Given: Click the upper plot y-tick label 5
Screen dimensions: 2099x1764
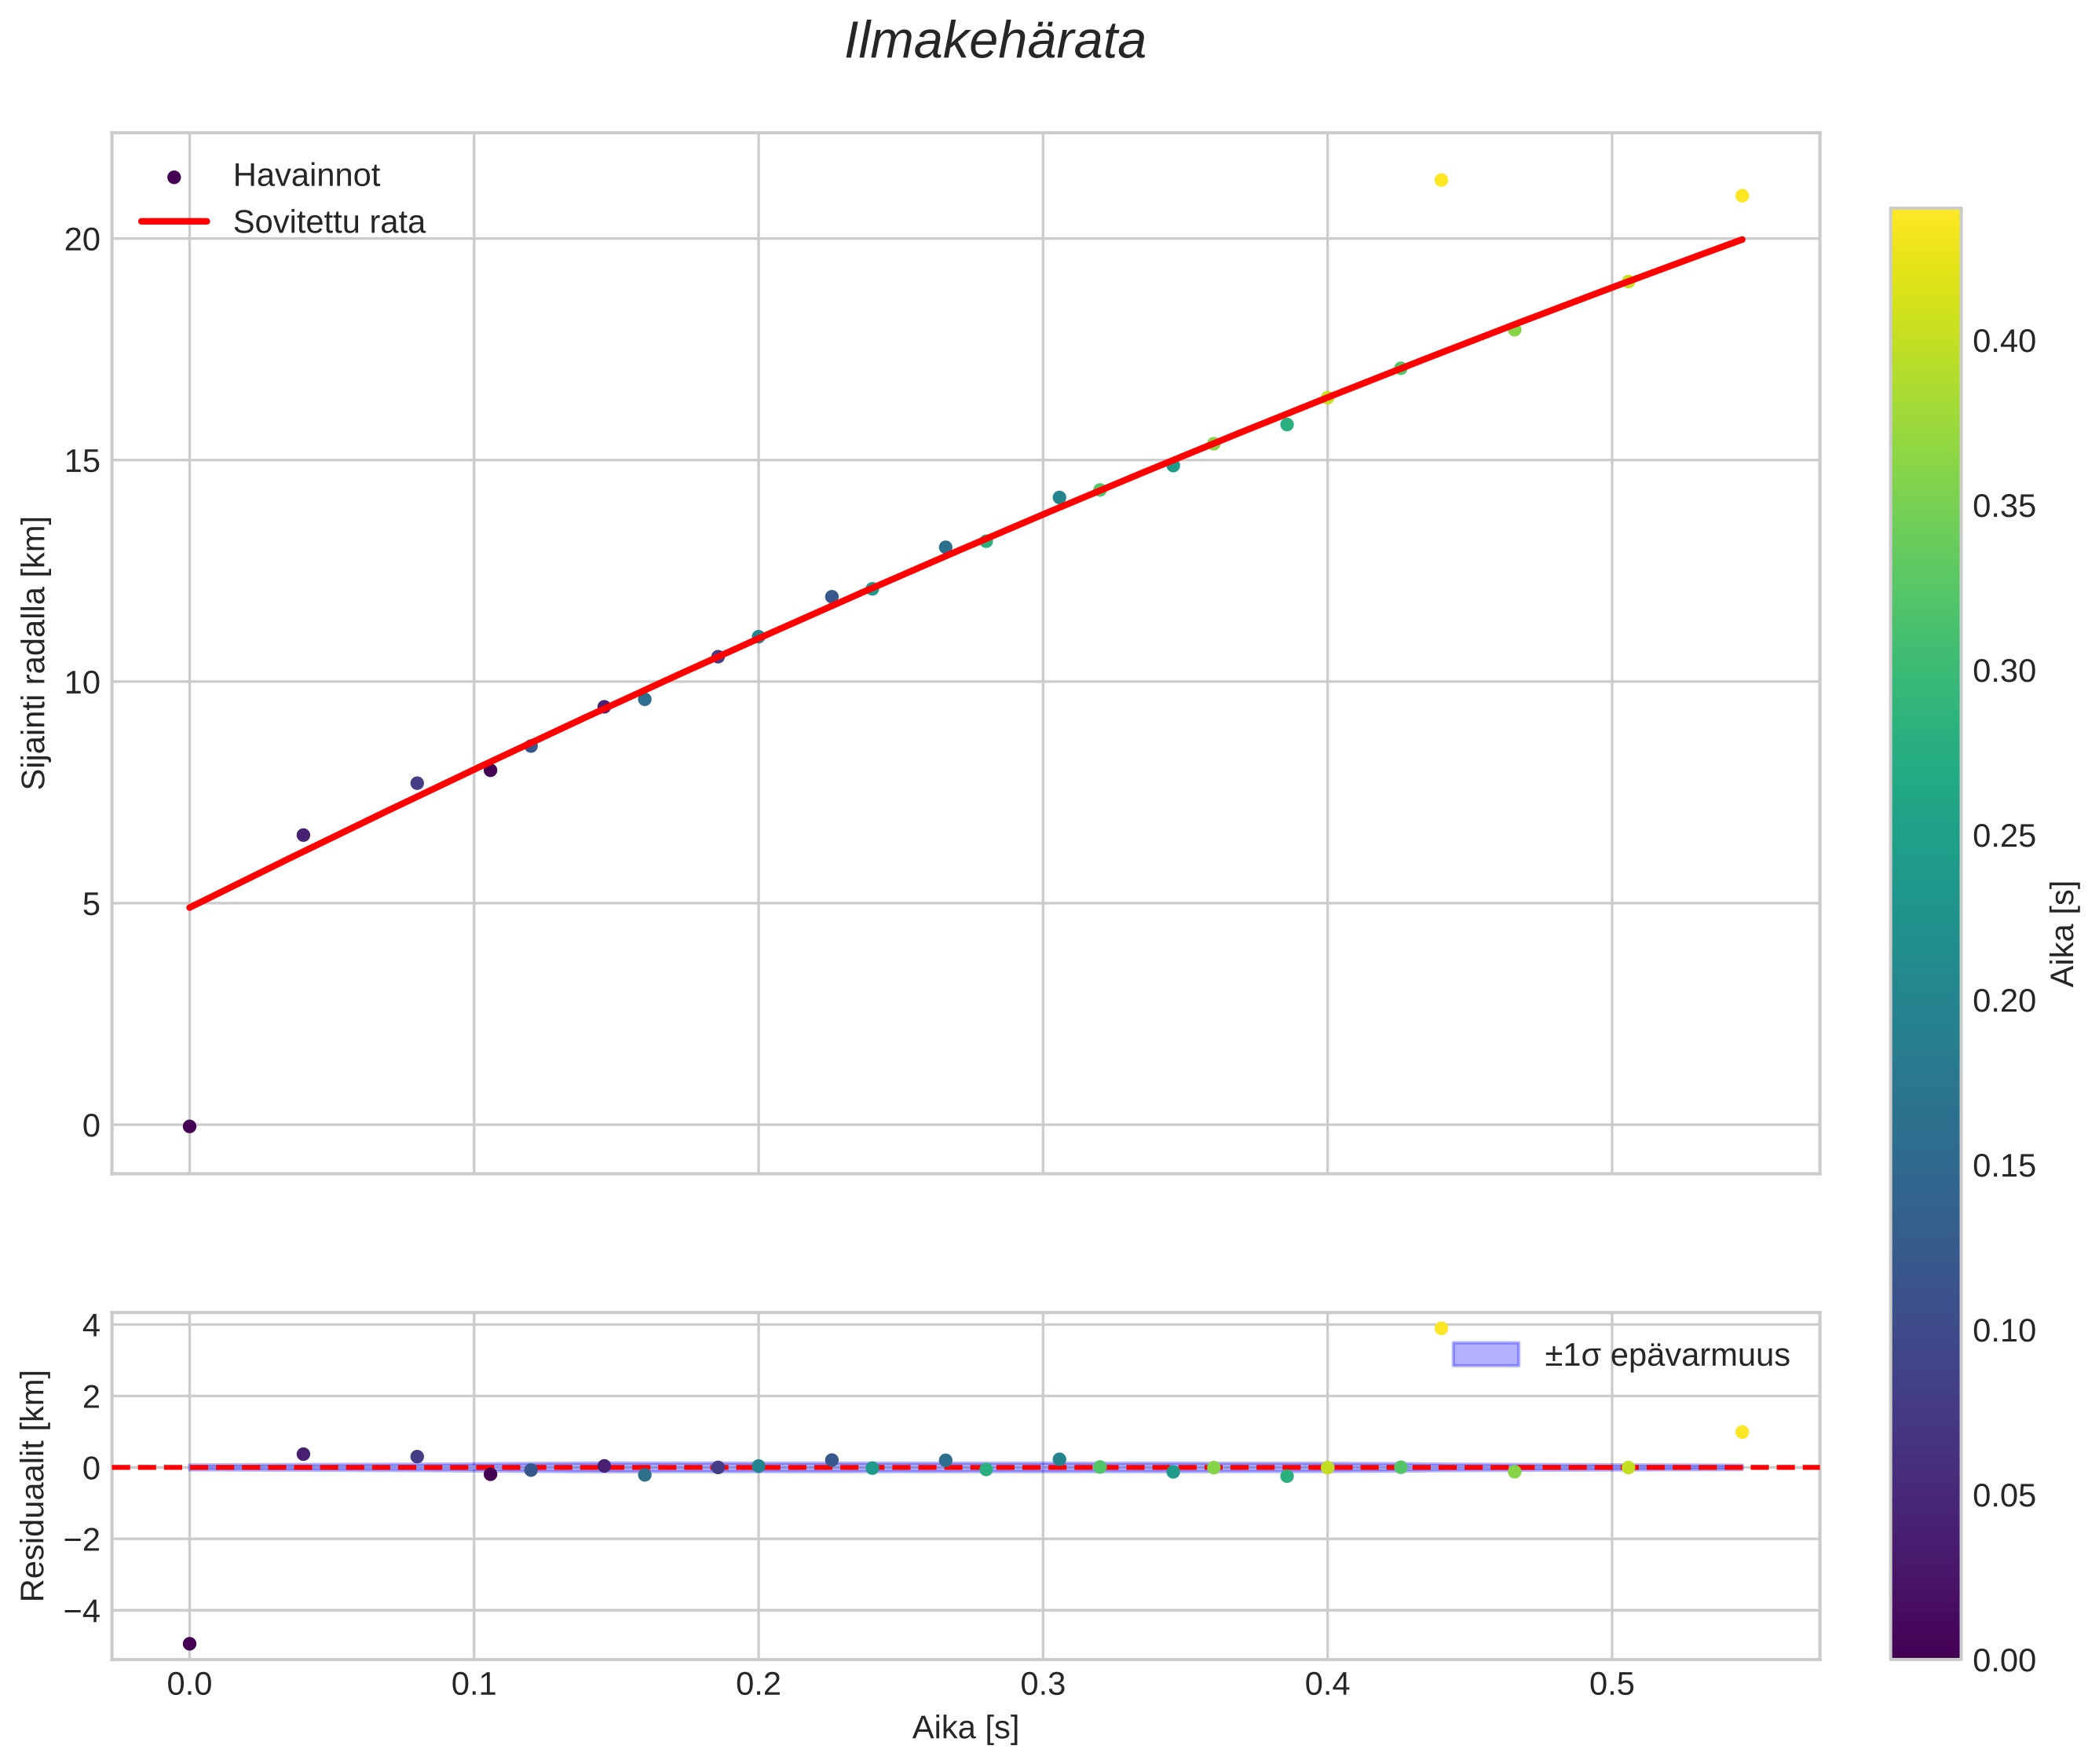Looking at the screenshot, I should pyautogui.click(x=92, y=904).
